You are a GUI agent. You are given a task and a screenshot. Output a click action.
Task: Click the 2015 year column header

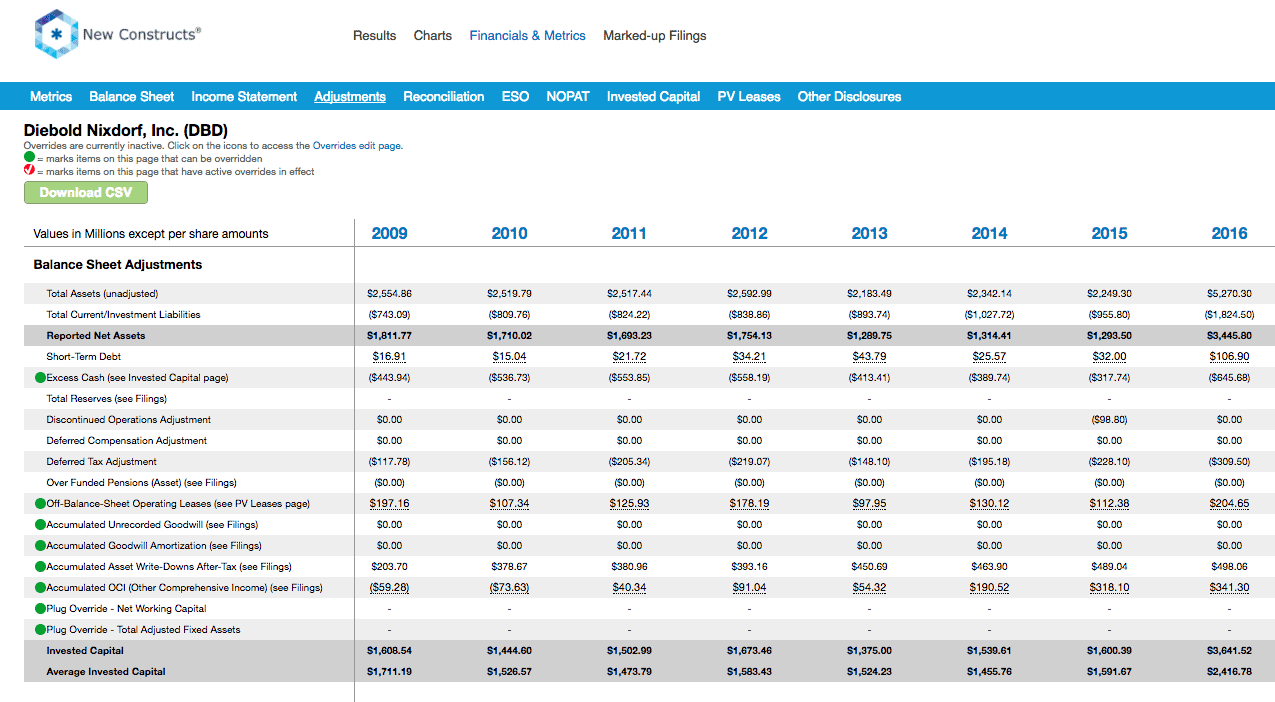(1110, 234)
